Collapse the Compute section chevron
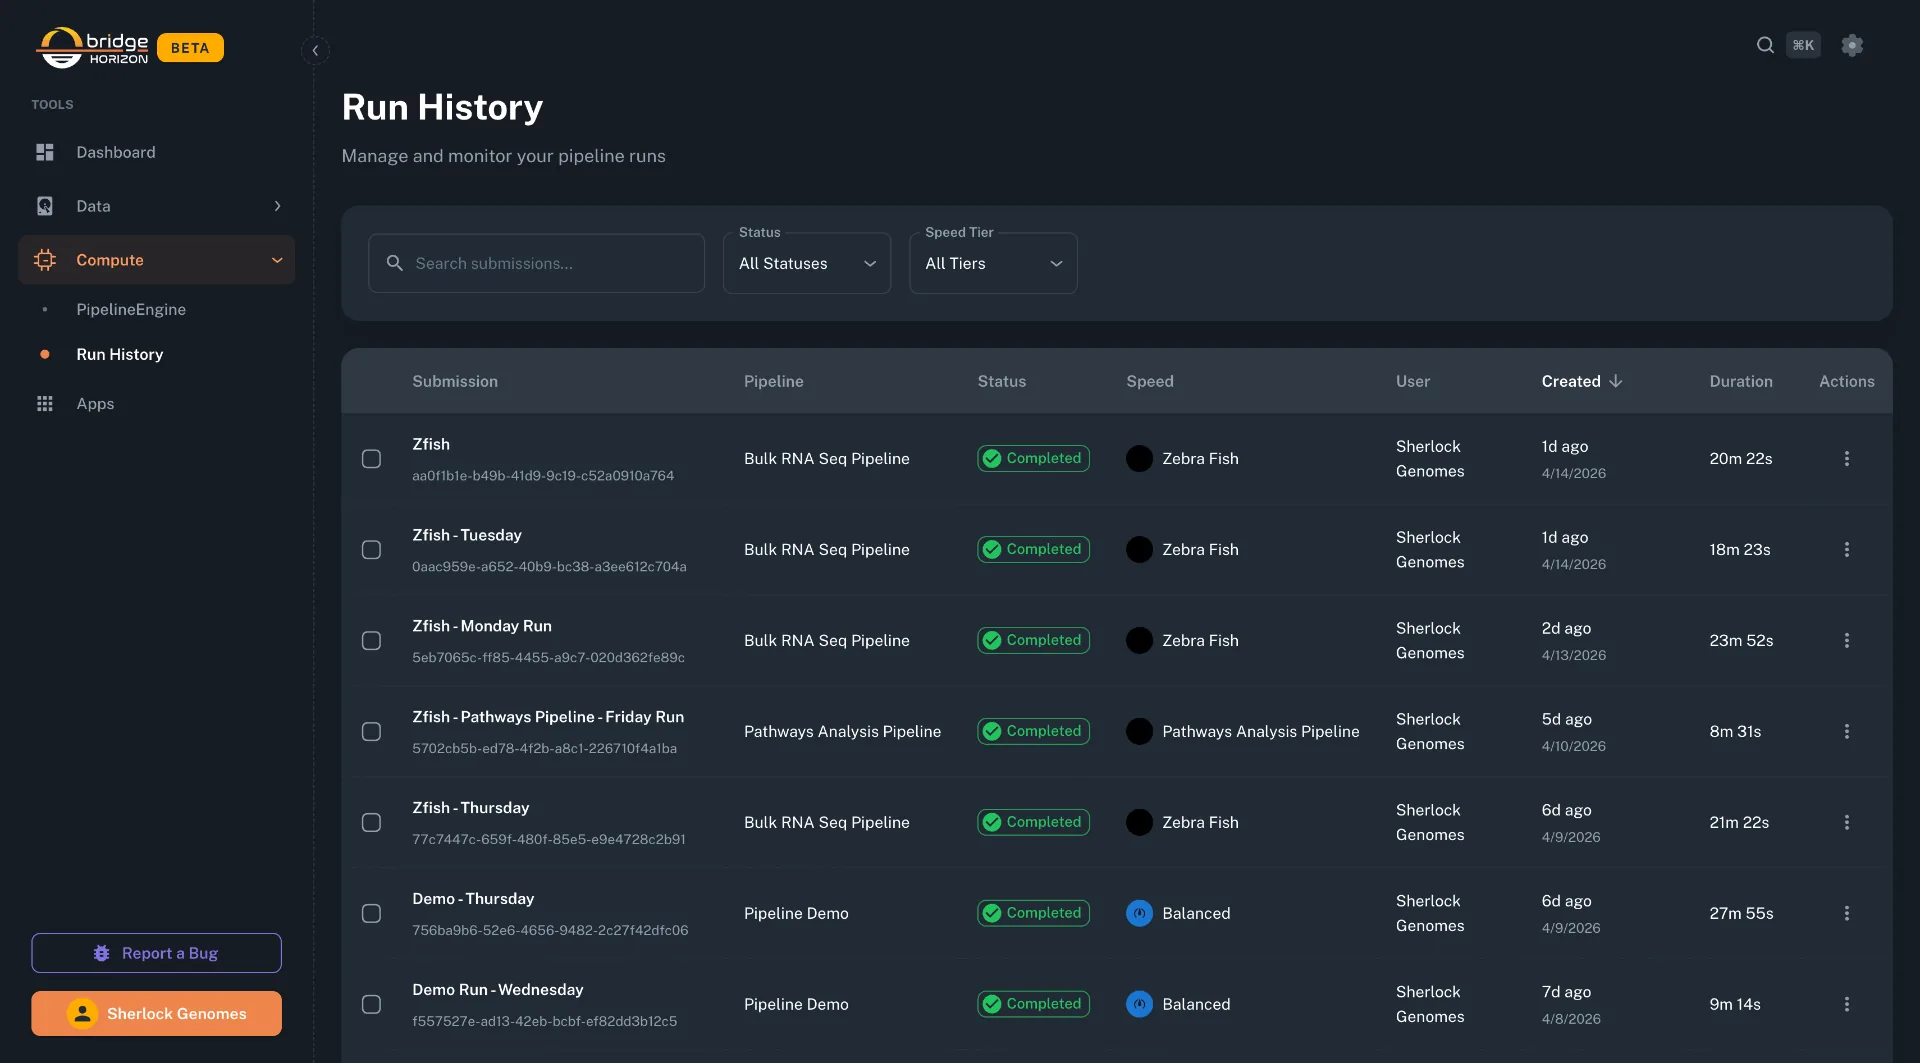This screenshot has width=1920, height=1063. click(277, 260)
